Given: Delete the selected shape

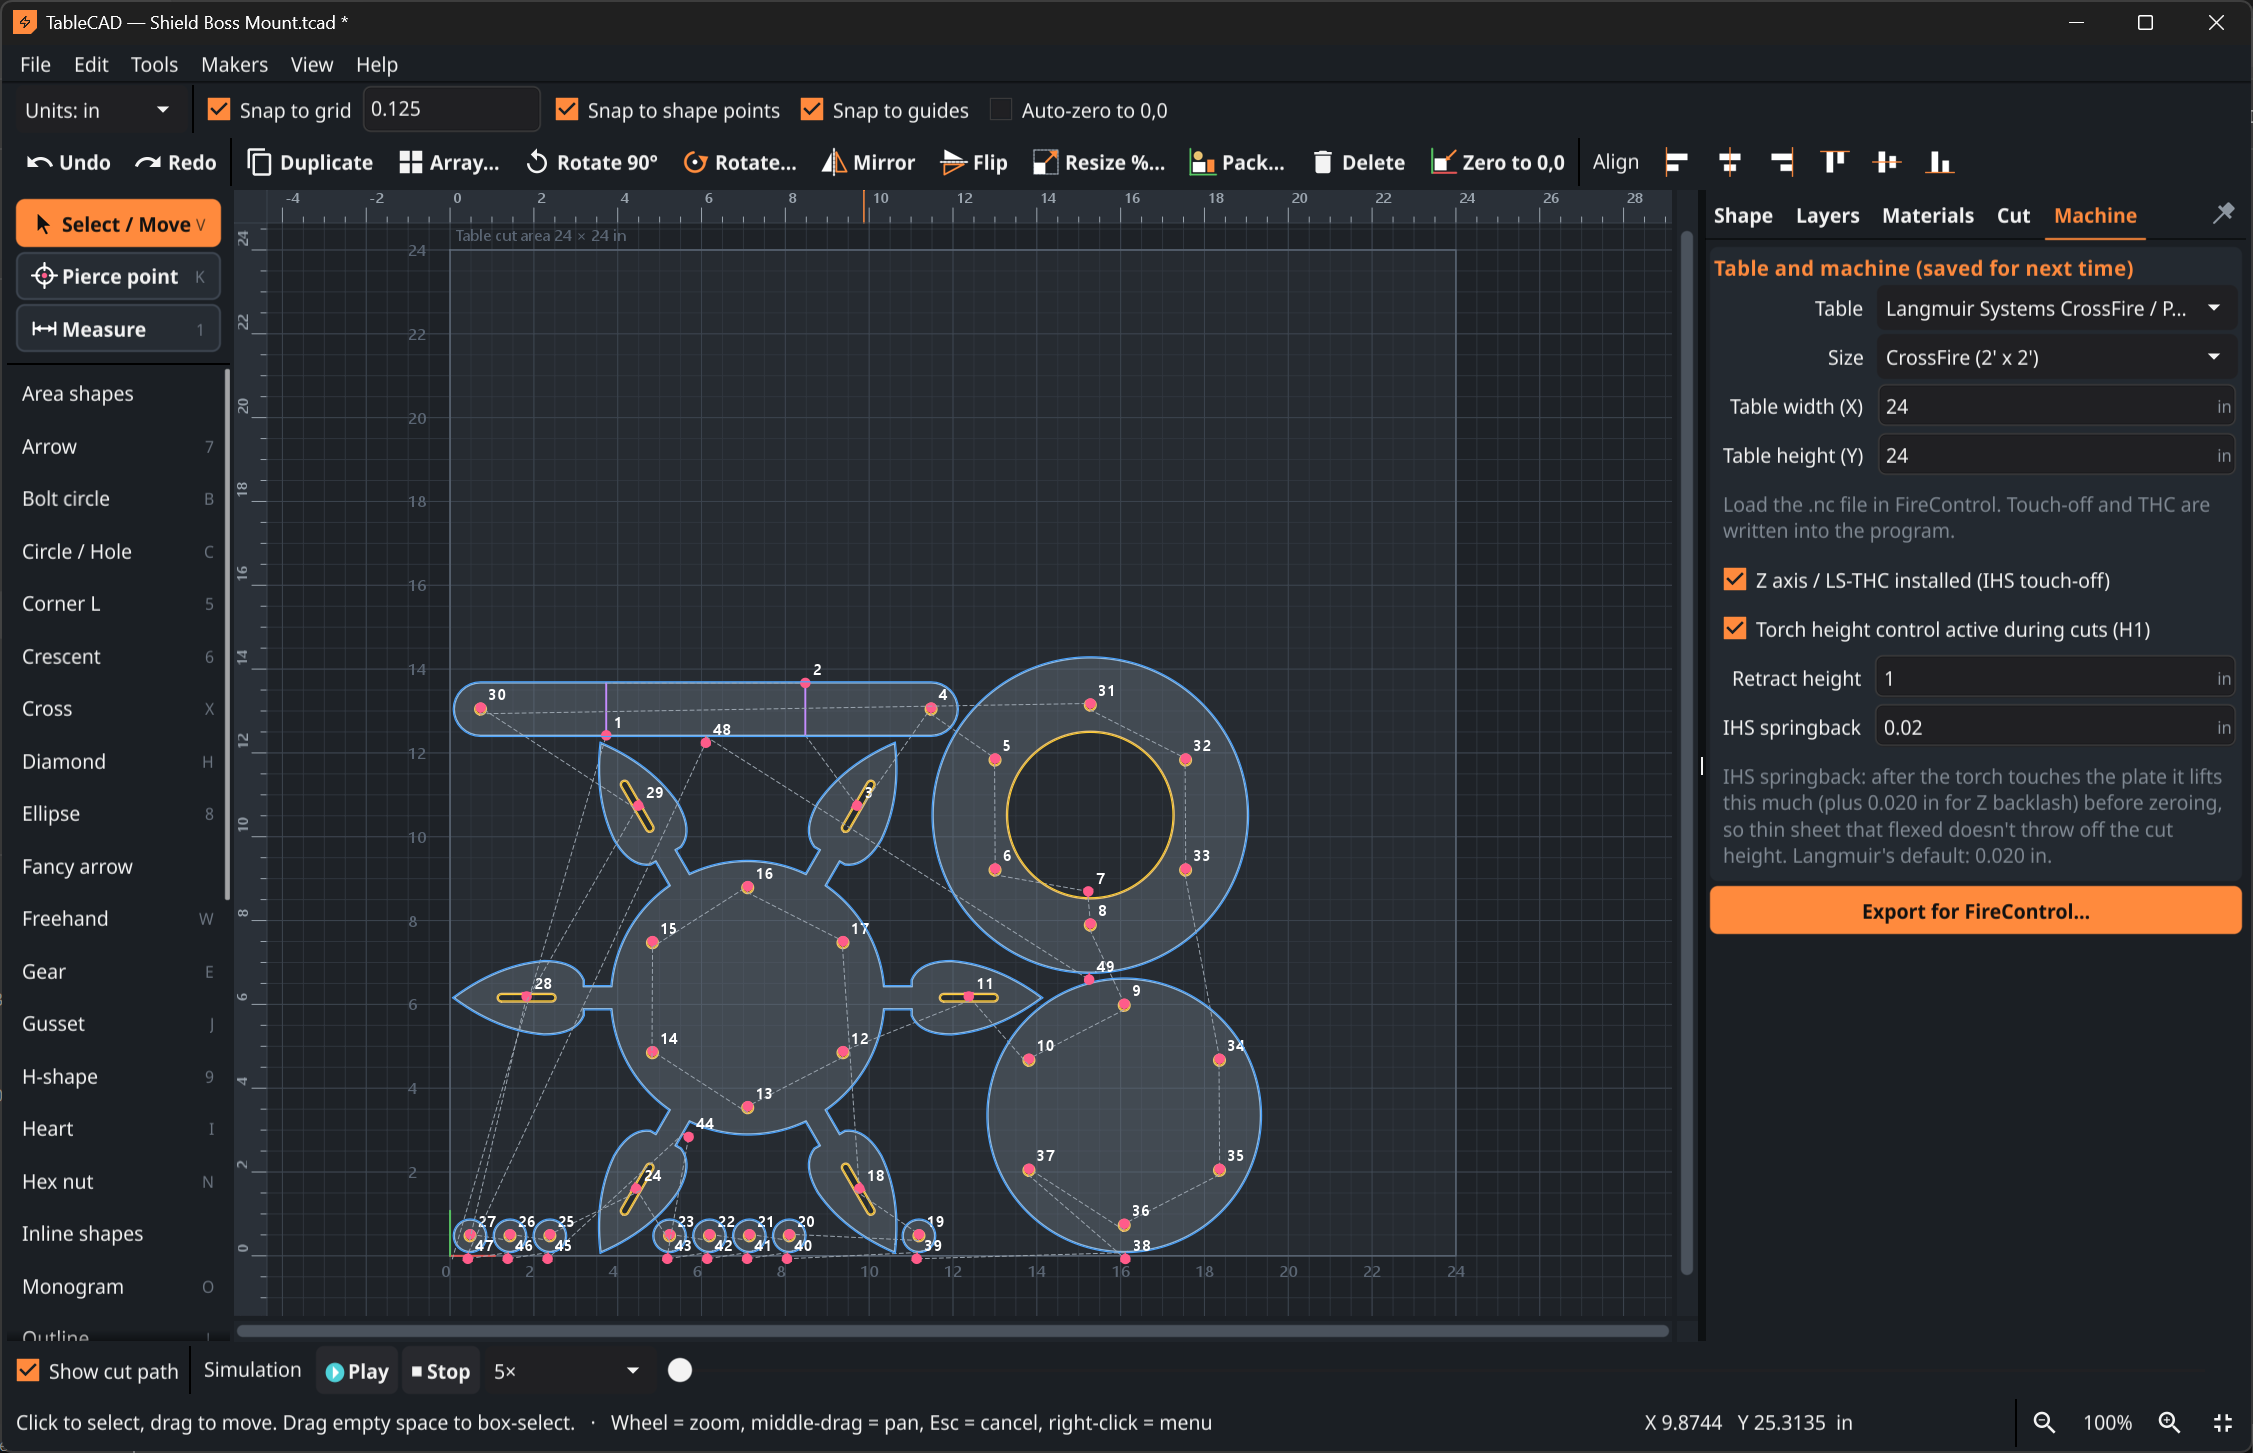Looking at the screenshot, I should click(1358, 162).
